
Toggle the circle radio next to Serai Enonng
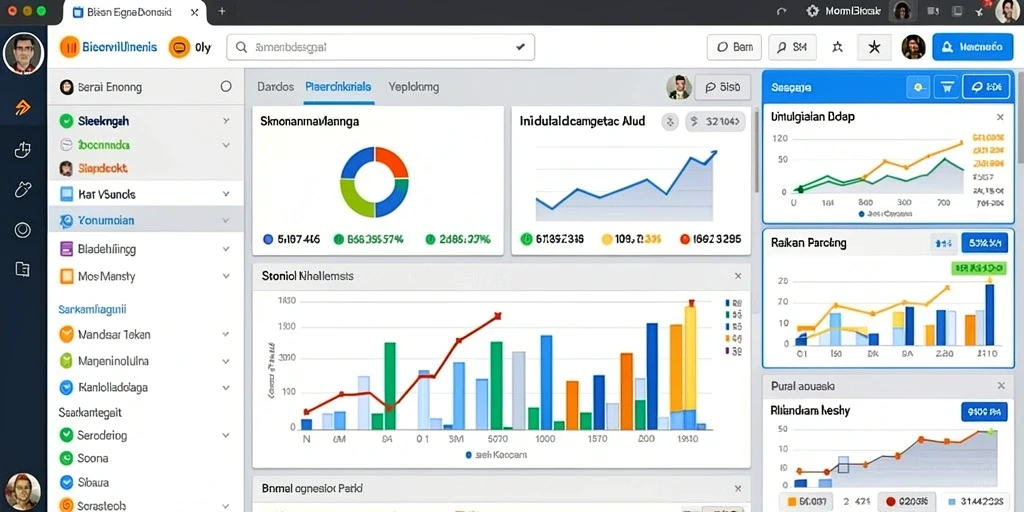click(x=226, y=86)
